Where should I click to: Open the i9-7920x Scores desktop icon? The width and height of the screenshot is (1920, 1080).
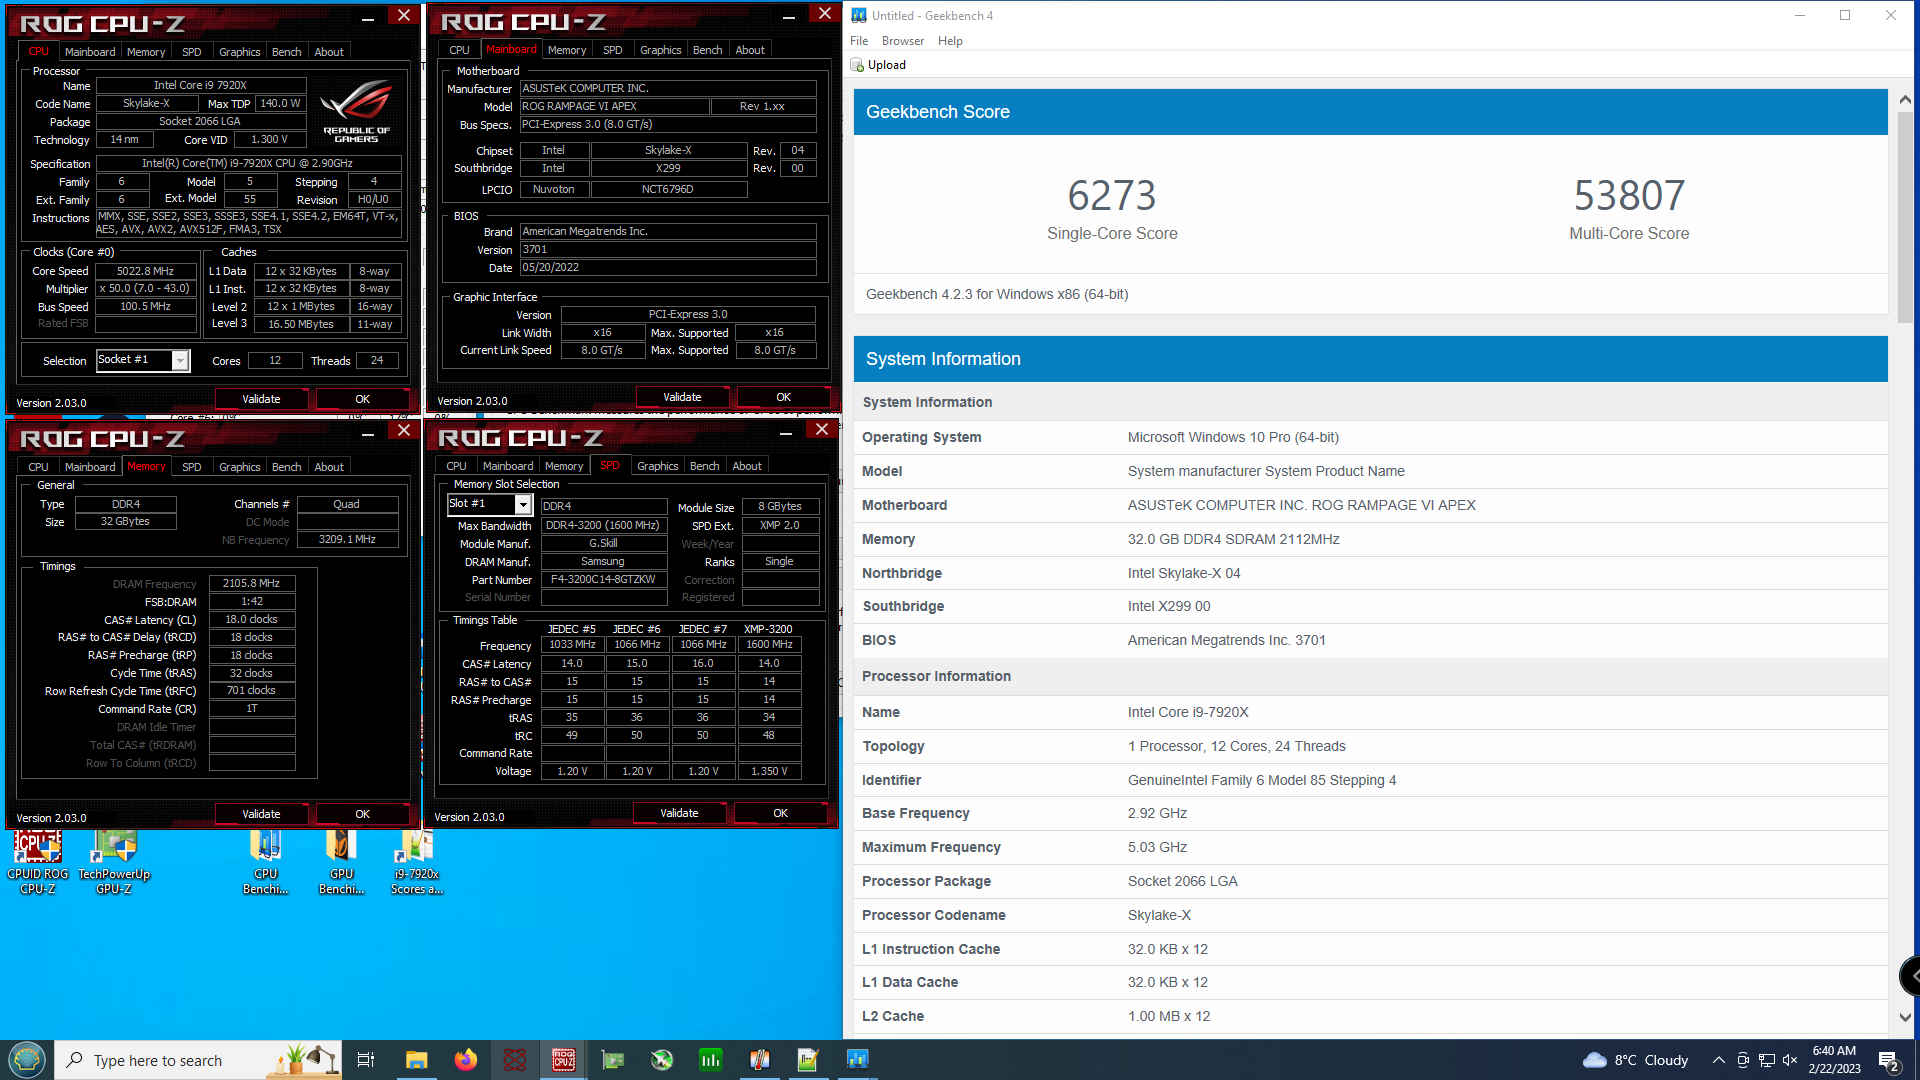(x=416, y=862)
